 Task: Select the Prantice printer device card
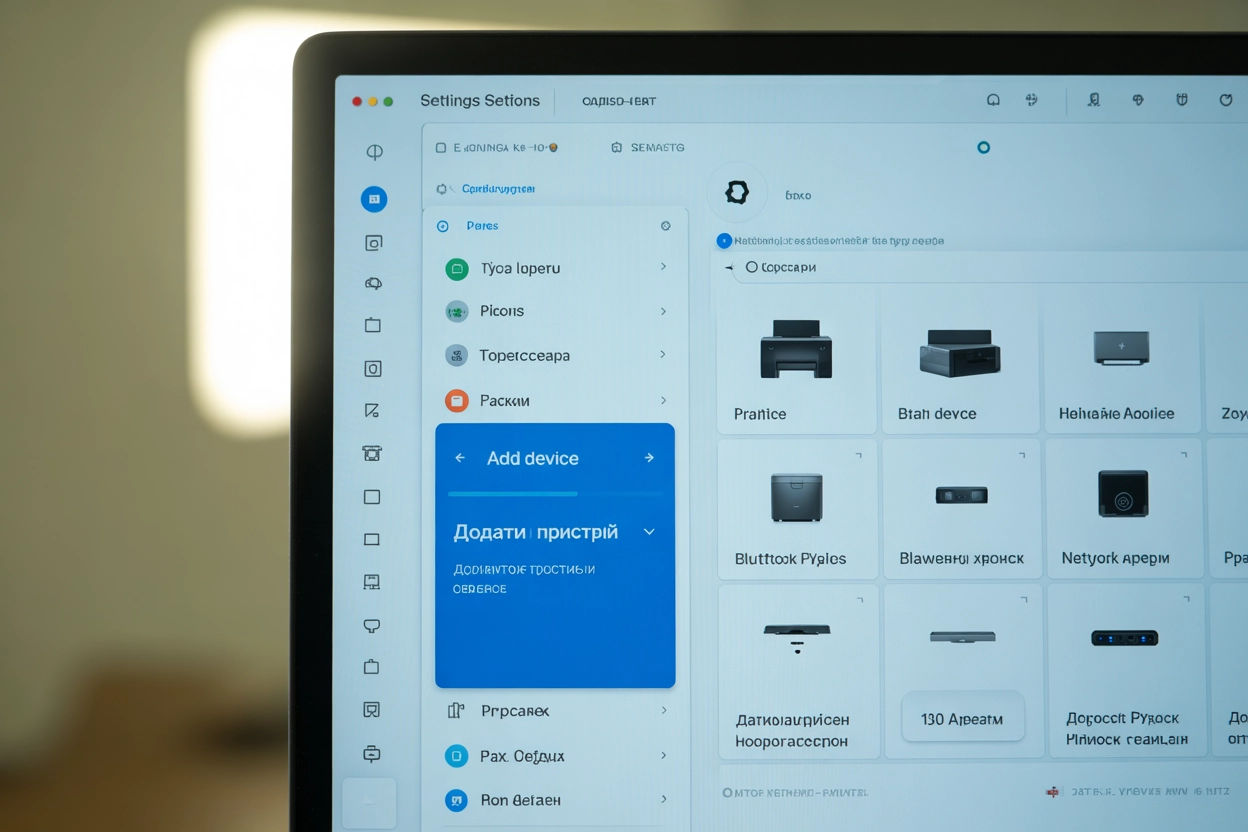(x=797, y=361)
